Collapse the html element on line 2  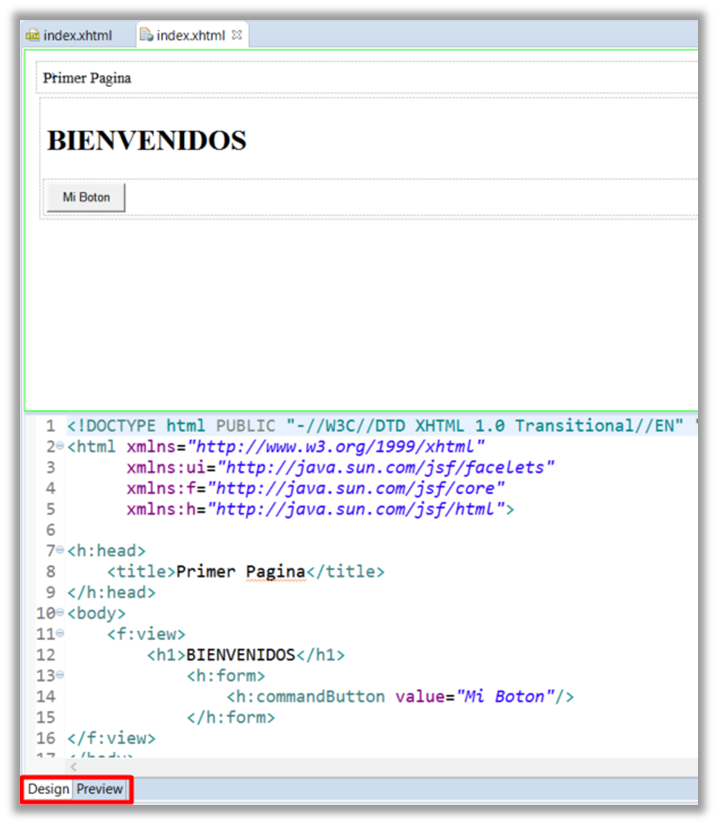[x=59, y=446]
